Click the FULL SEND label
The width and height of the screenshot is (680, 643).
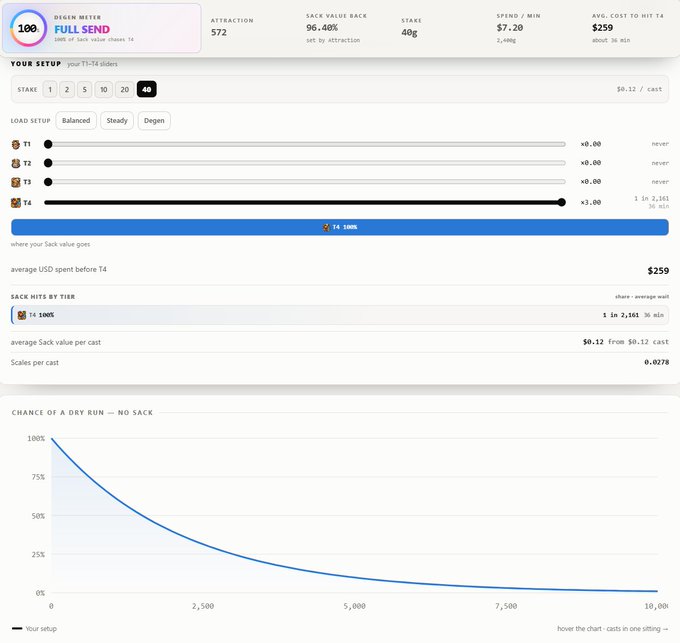82,29
